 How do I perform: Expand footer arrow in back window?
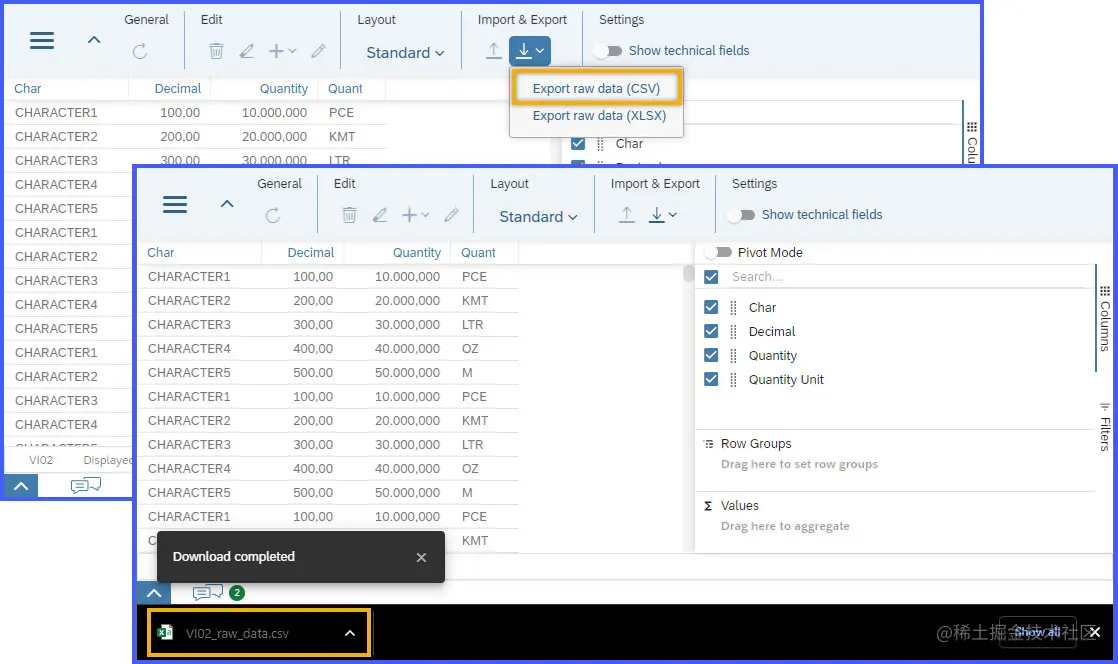(21, 486)
